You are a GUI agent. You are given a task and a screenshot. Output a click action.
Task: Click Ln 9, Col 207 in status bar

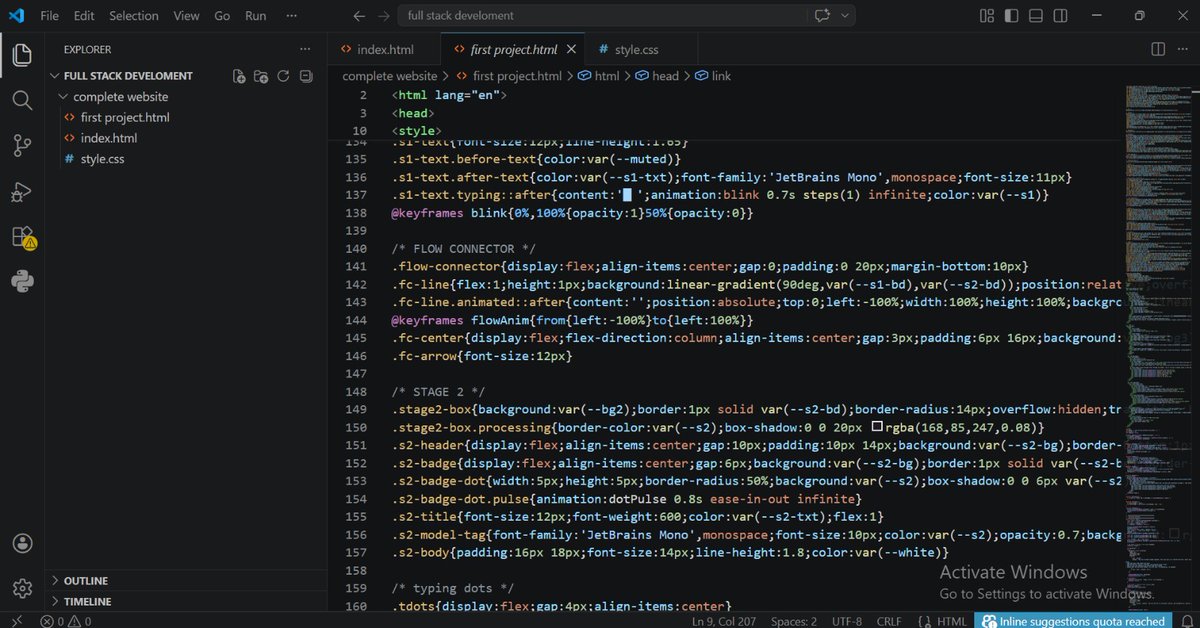tap(726, 621)
